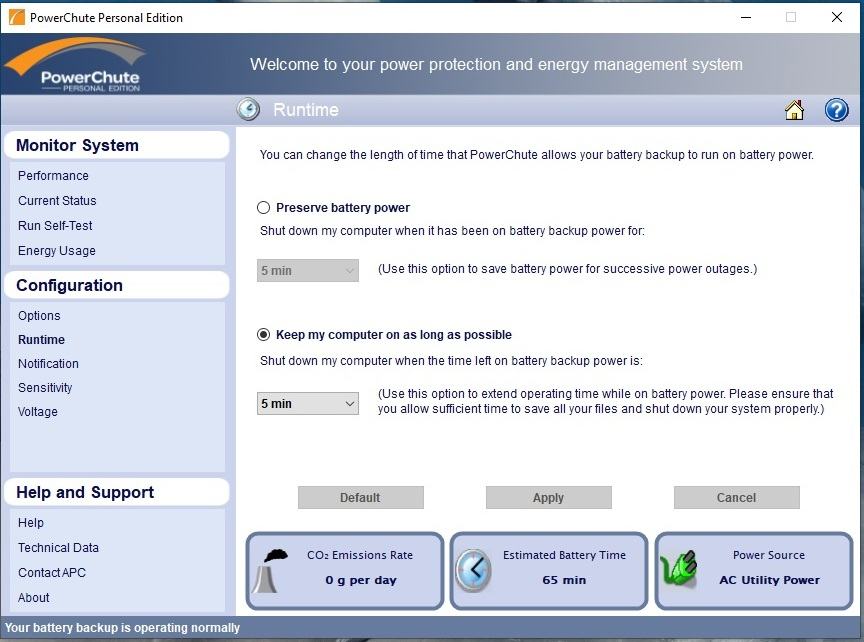864x642 pixels.
Task: Open Notification settings
Action: click(x=48, y=364)
